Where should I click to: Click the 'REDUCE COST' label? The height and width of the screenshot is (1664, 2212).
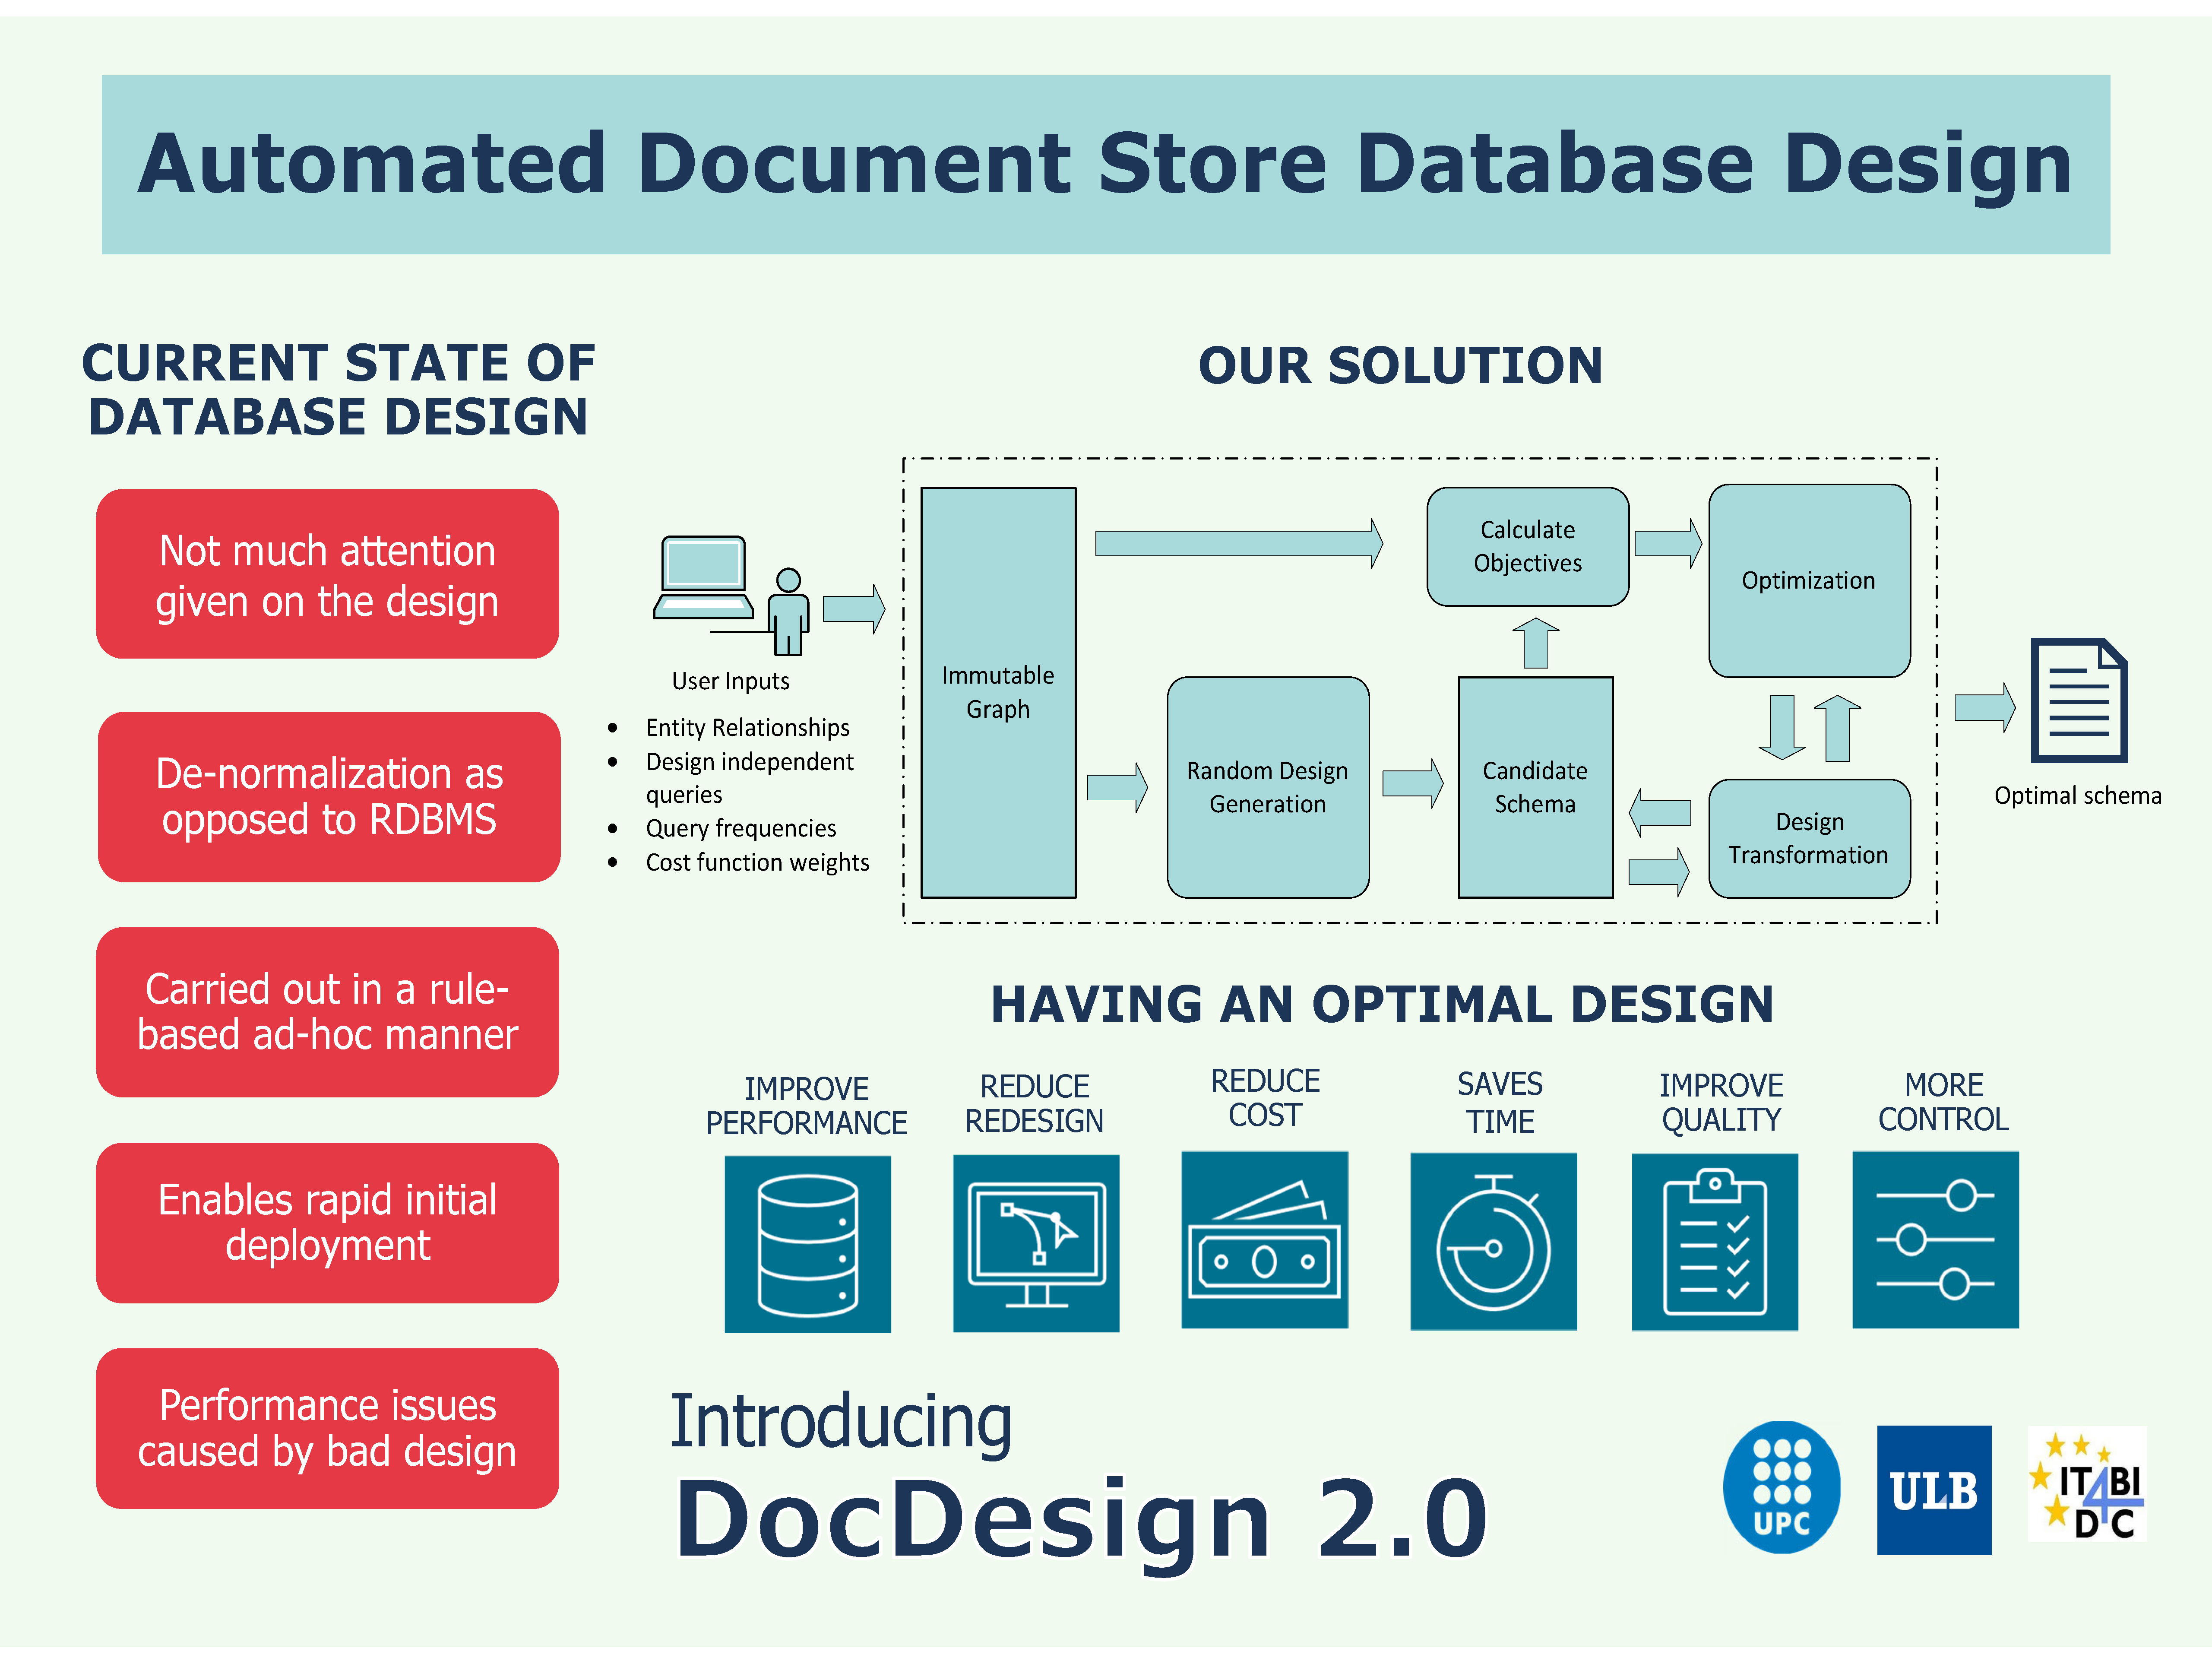point(1265,1098)
